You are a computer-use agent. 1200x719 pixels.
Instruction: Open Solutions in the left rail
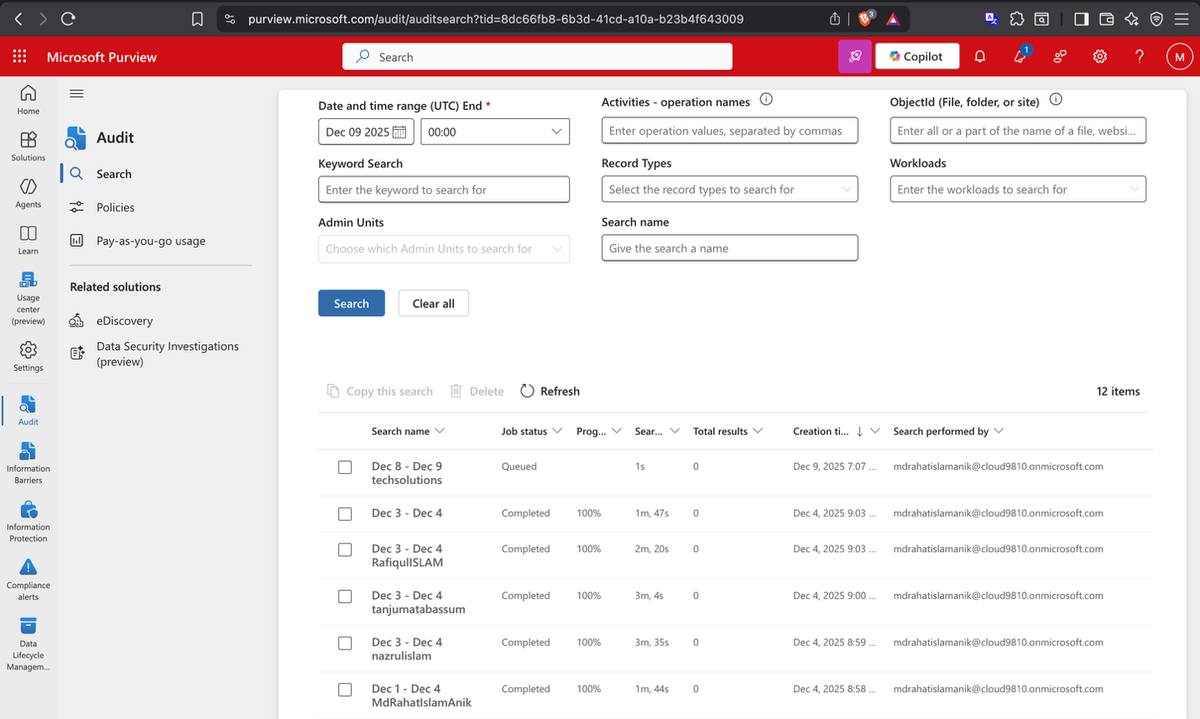28,146
